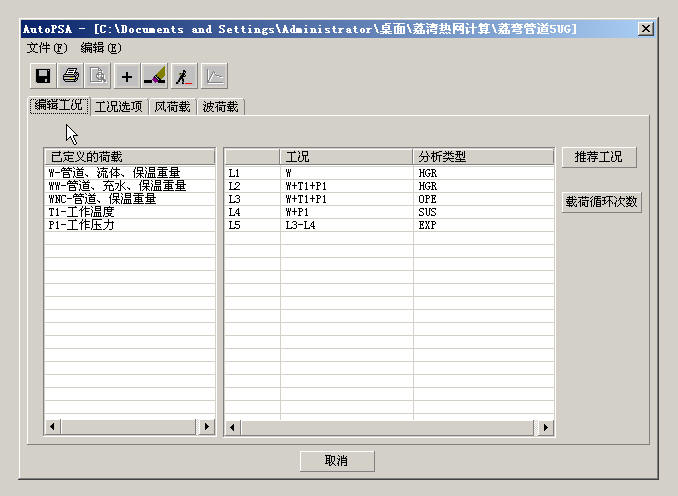Click the graph chart toolbar icon
Screen dimensions: 678x496
214,76
